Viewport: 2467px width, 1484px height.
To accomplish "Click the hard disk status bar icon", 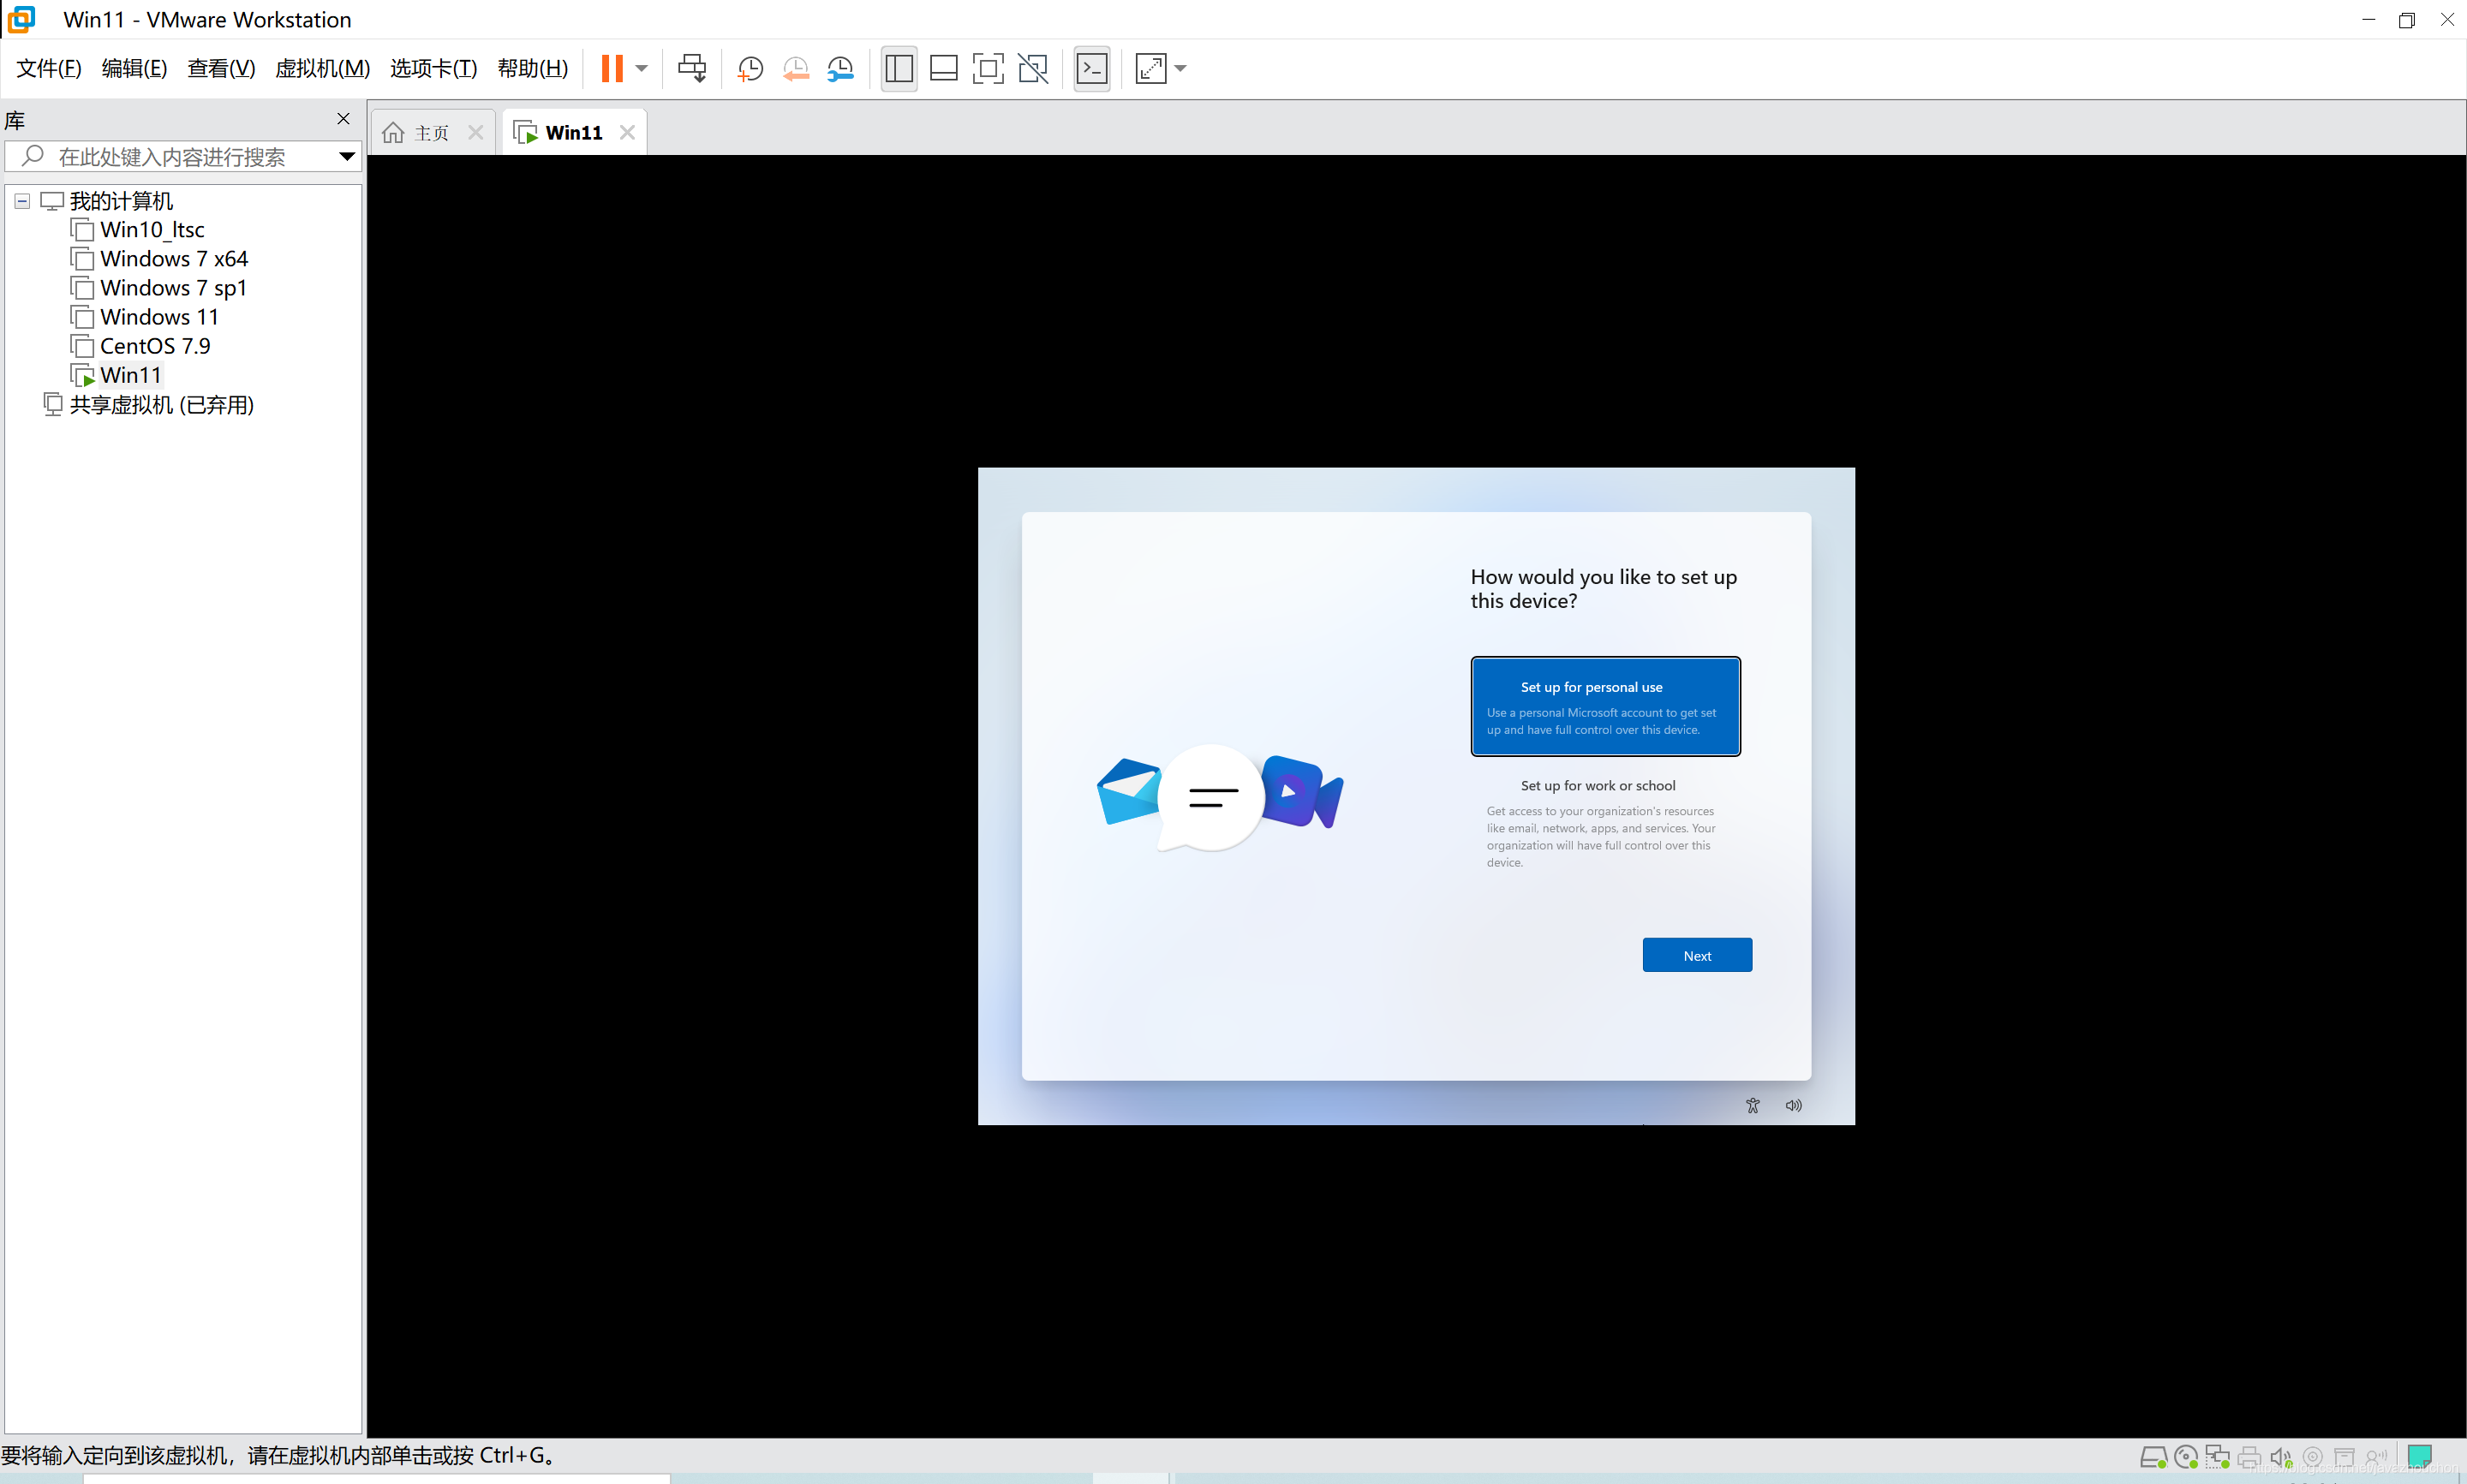I will (x=2153, y=1457).
